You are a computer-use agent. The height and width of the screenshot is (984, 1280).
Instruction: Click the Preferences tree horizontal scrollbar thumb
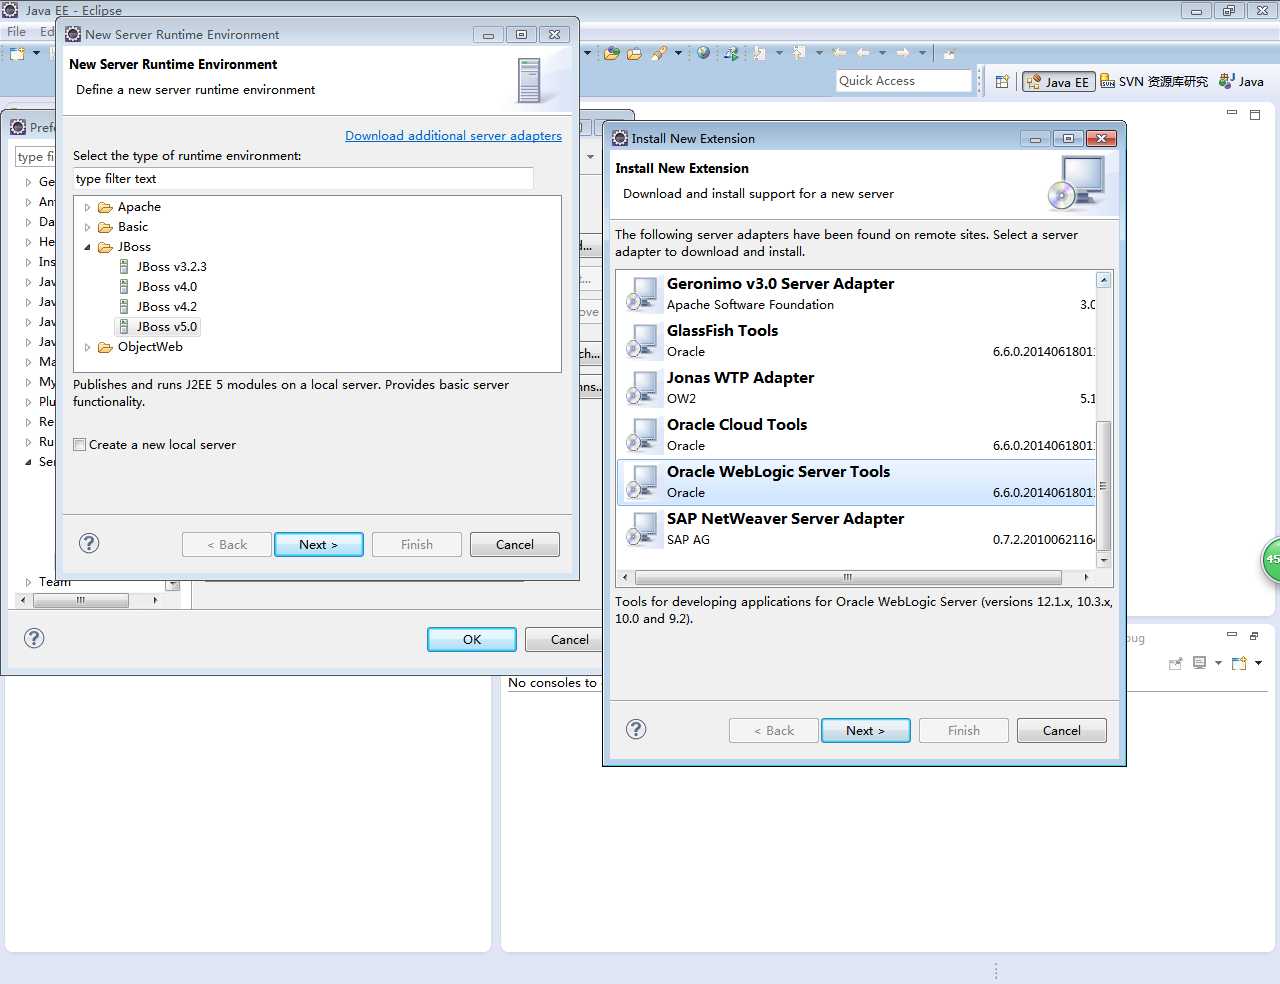pos(81,601)
